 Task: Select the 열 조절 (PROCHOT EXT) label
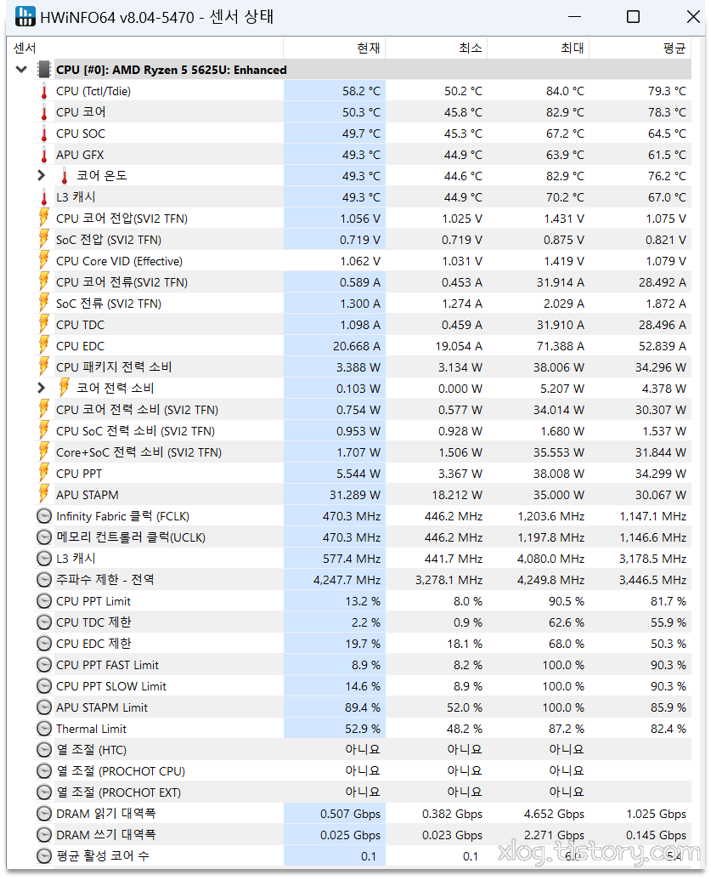[x=118, y=792]
